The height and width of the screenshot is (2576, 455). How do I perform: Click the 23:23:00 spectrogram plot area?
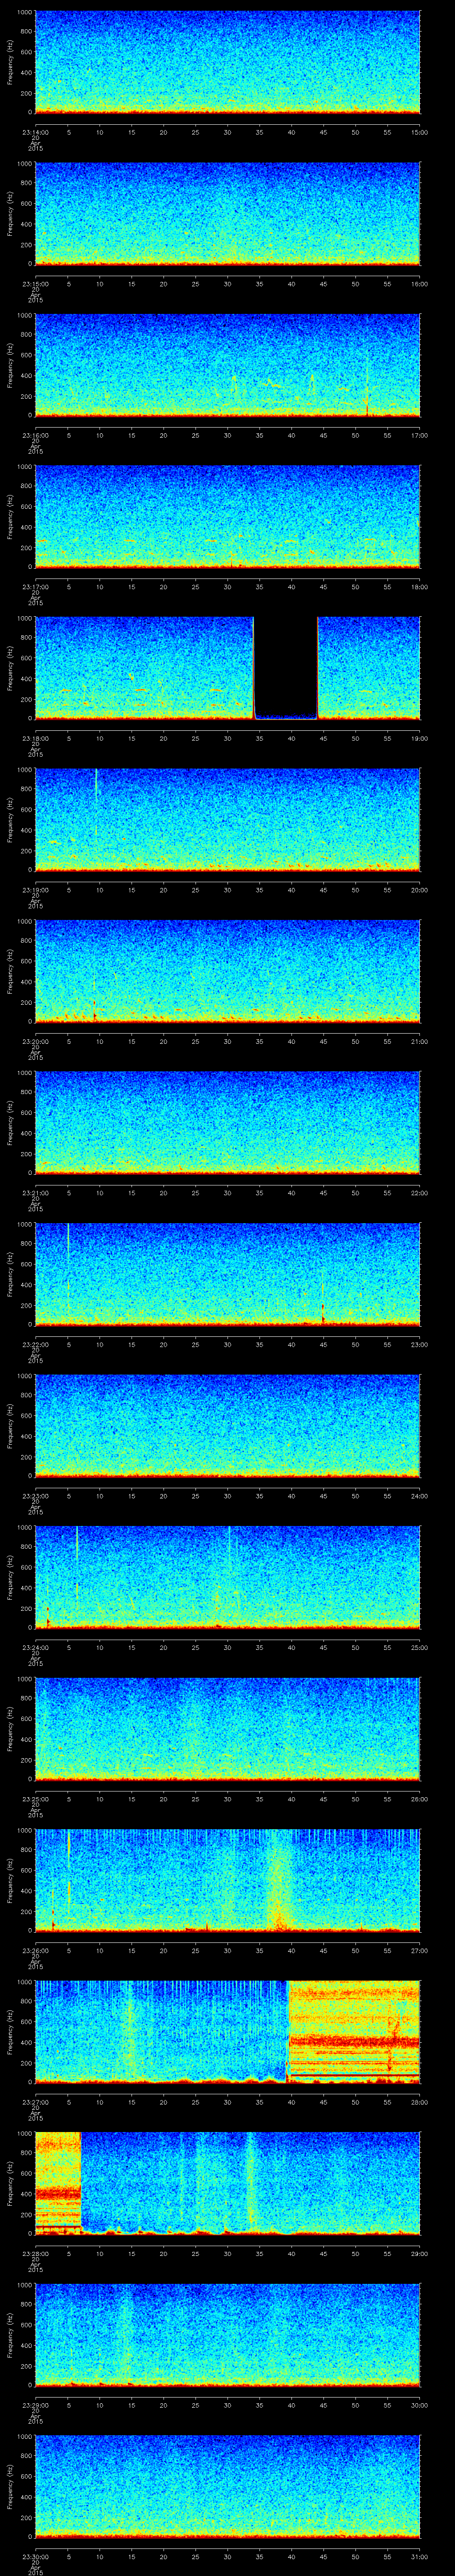(x=227, y=1425)
